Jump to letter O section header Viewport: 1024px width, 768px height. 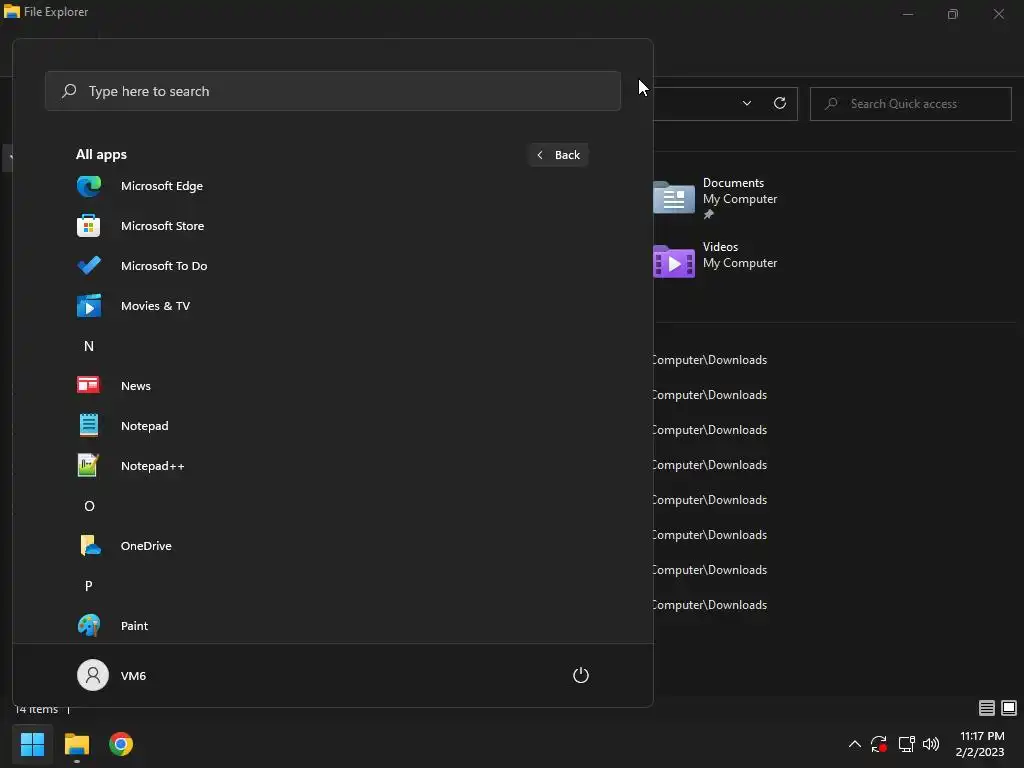coord(89,506)
